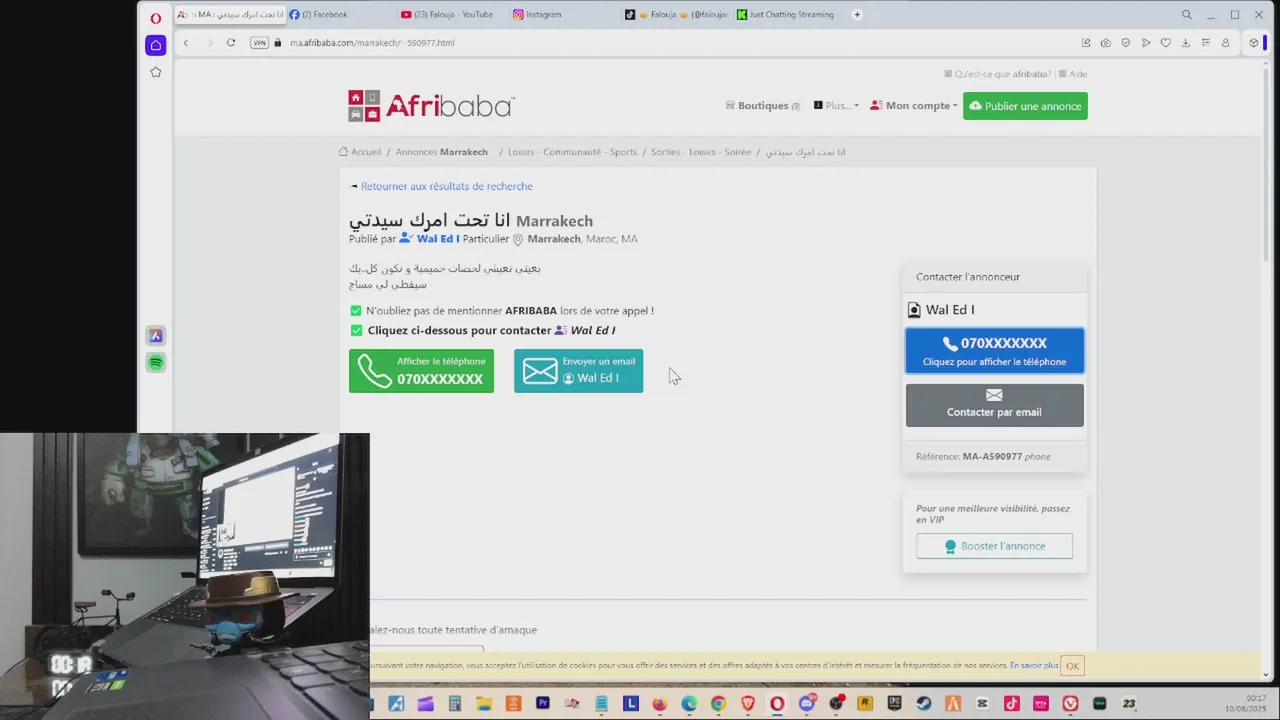Click the send/flow arrow toolbar icon

point(1146,43)
